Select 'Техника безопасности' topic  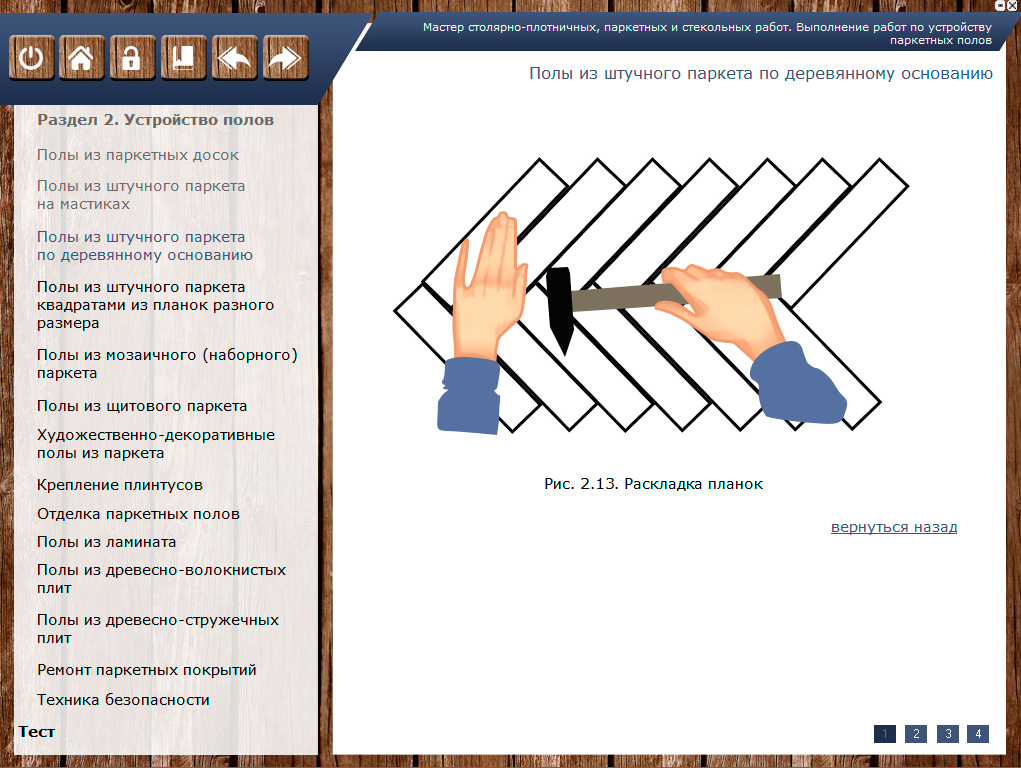[123, 700]
